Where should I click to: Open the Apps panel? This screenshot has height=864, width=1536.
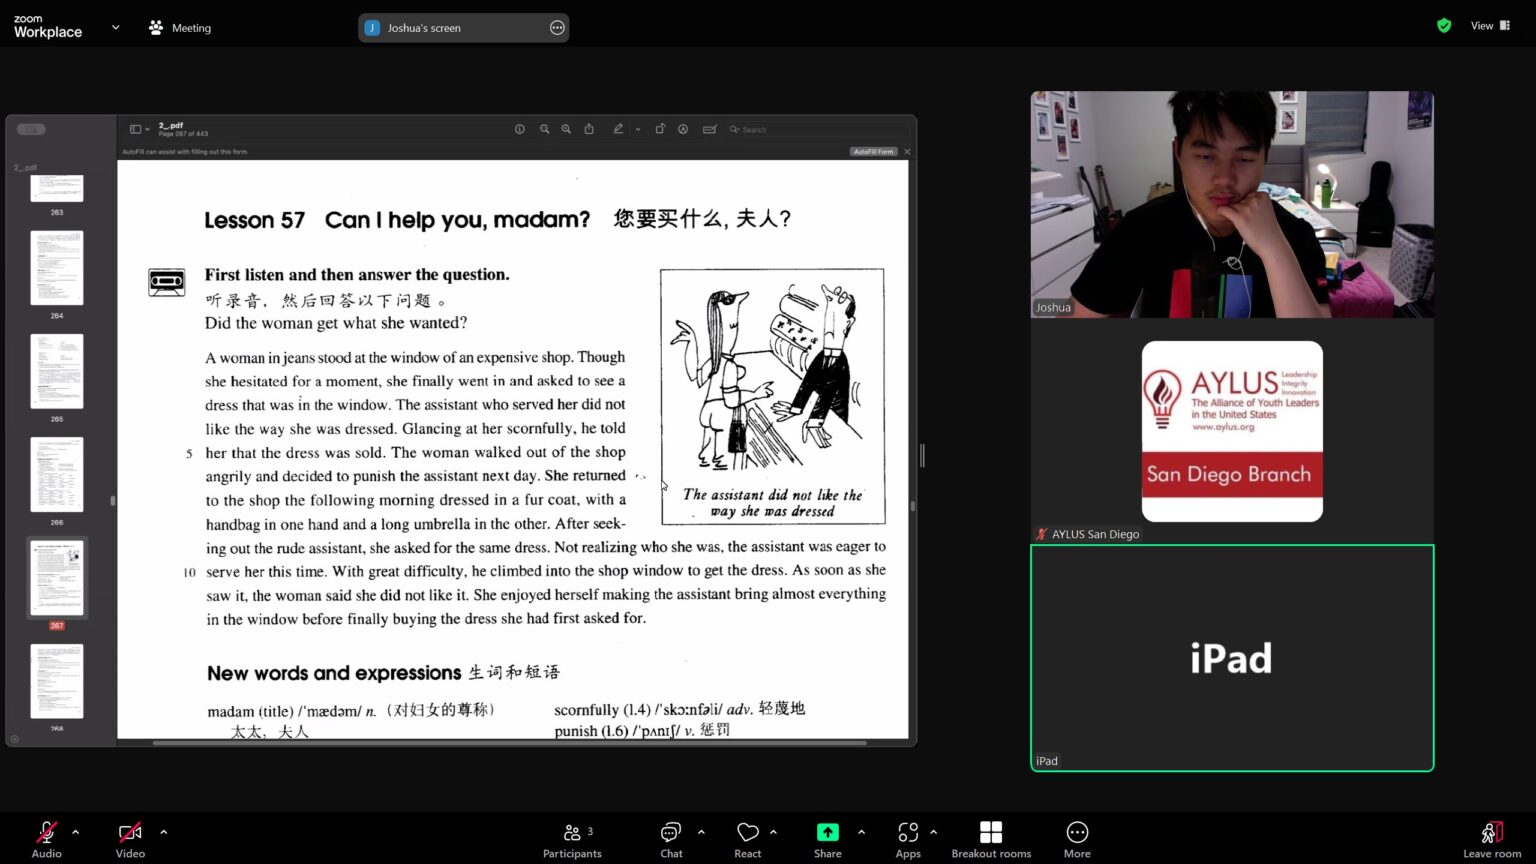pos(908,839)
